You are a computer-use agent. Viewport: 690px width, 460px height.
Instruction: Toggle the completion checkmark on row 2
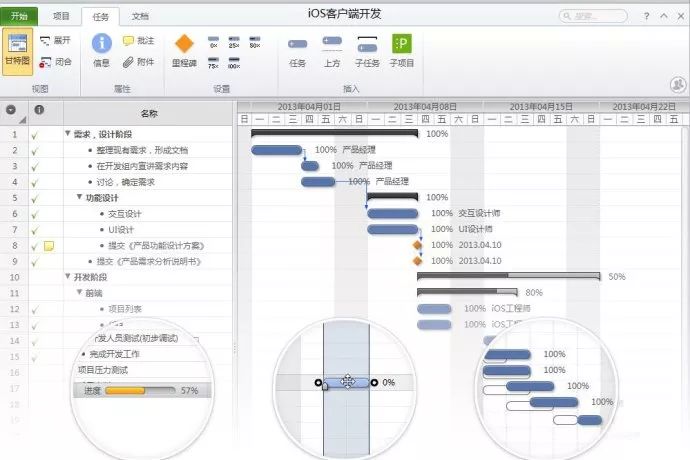pos(35,151)
